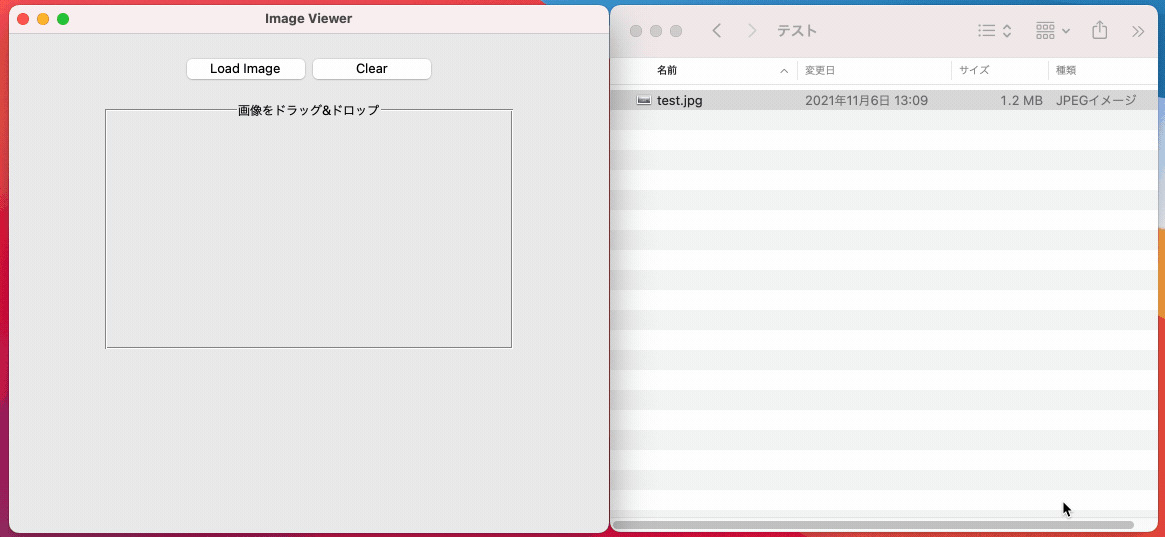This screenshot has height=537, width=1165.
Task: Sort by 変更日 column header
Action: [820, 71]
